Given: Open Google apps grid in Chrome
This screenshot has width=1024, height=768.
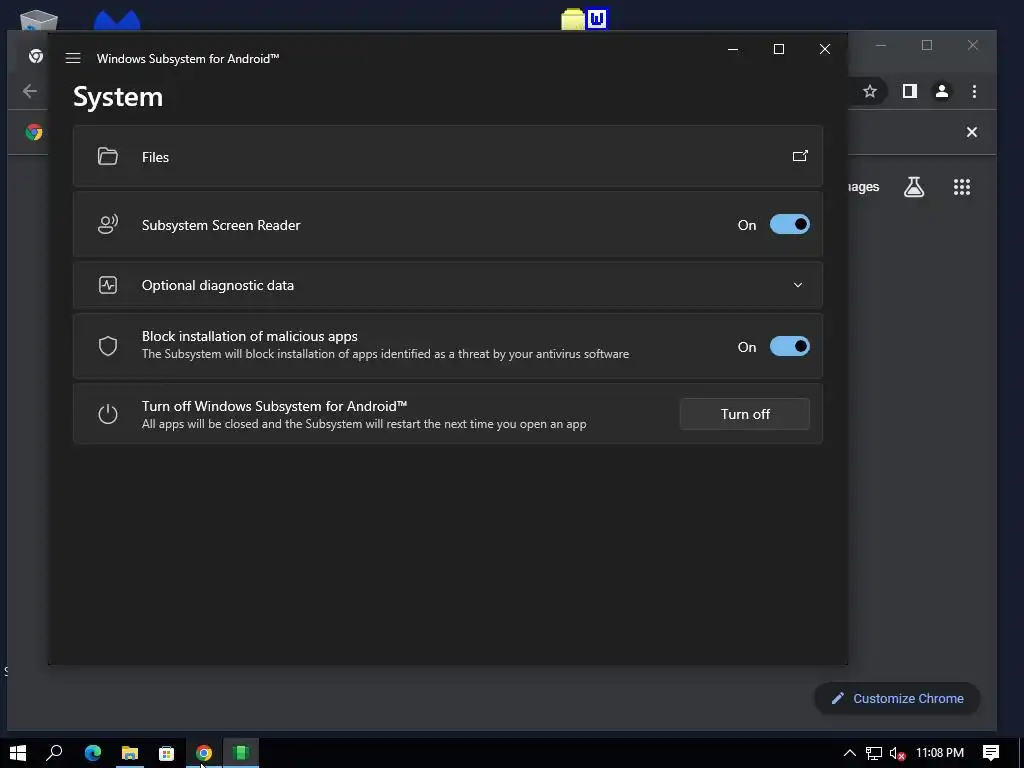Looking at the screenshot, I should (961, 187).
